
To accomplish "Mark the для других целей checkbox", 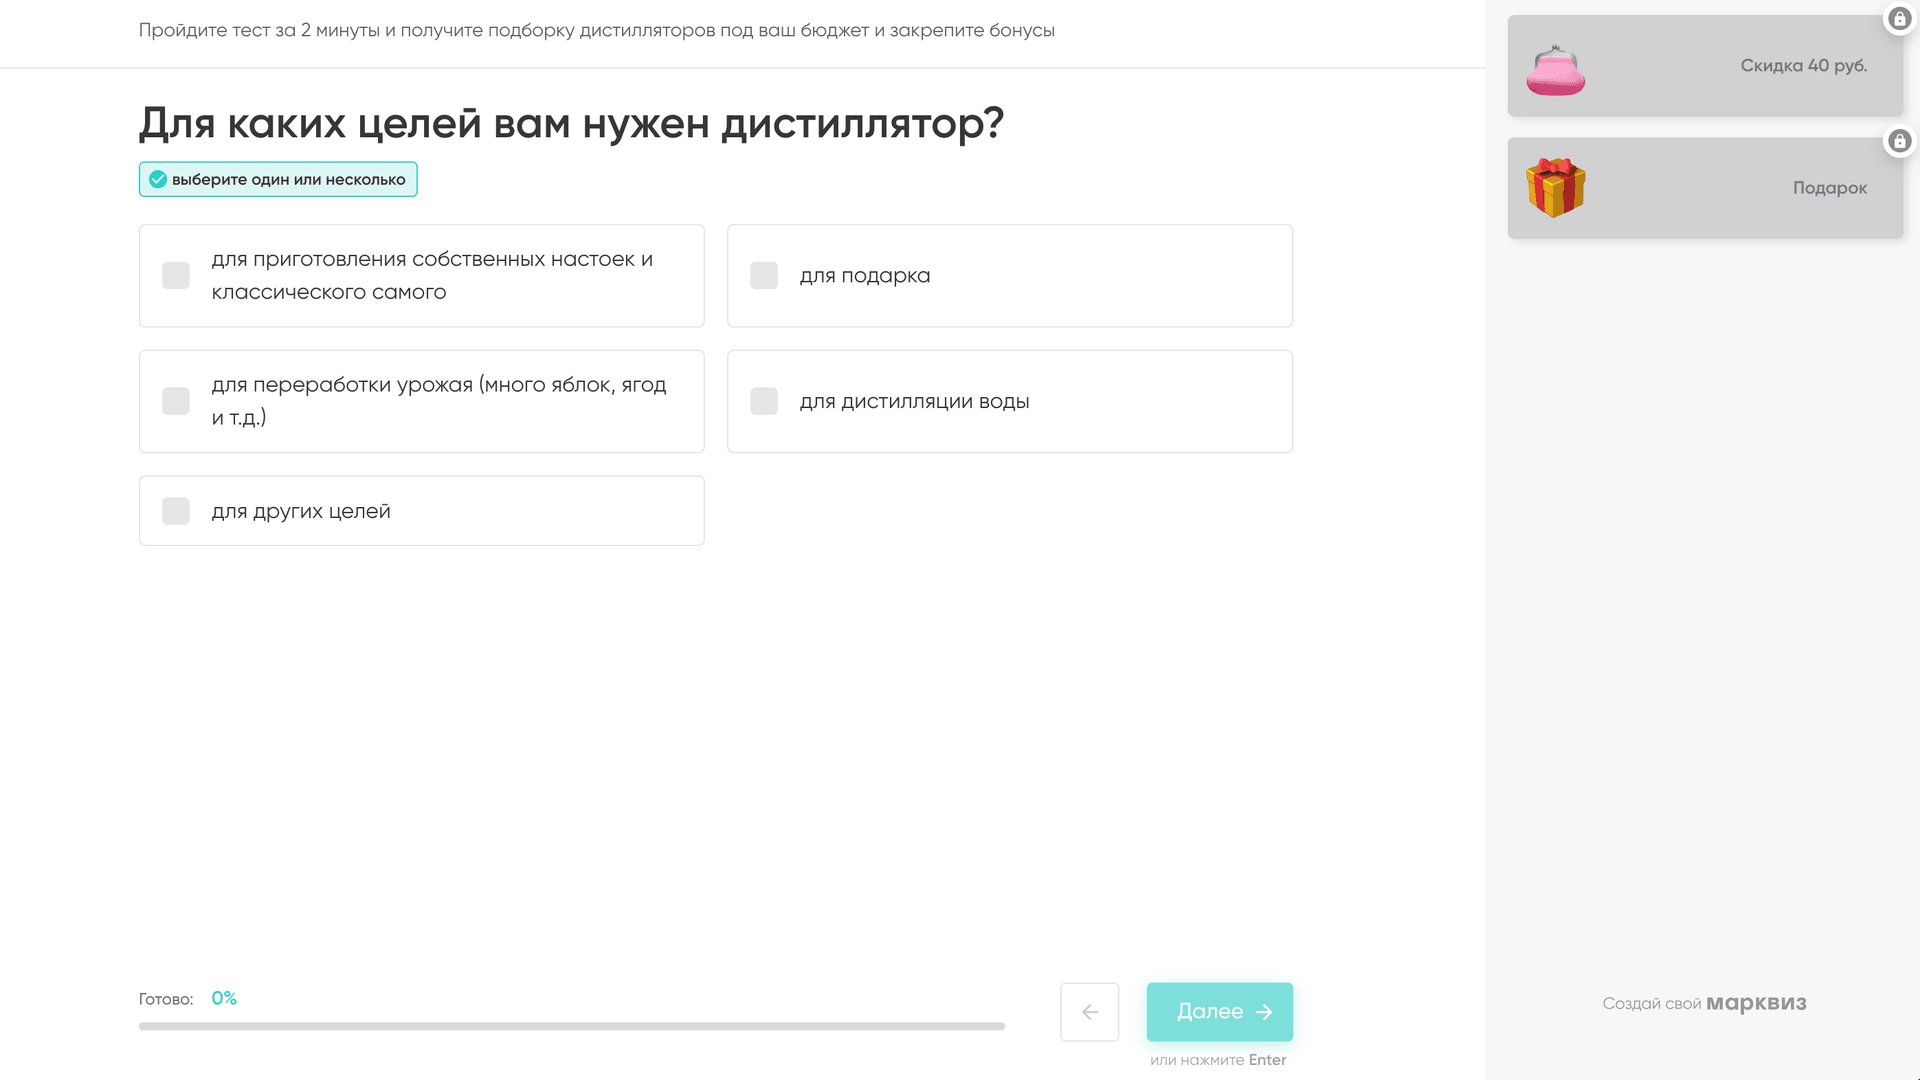I will point(176,511).
